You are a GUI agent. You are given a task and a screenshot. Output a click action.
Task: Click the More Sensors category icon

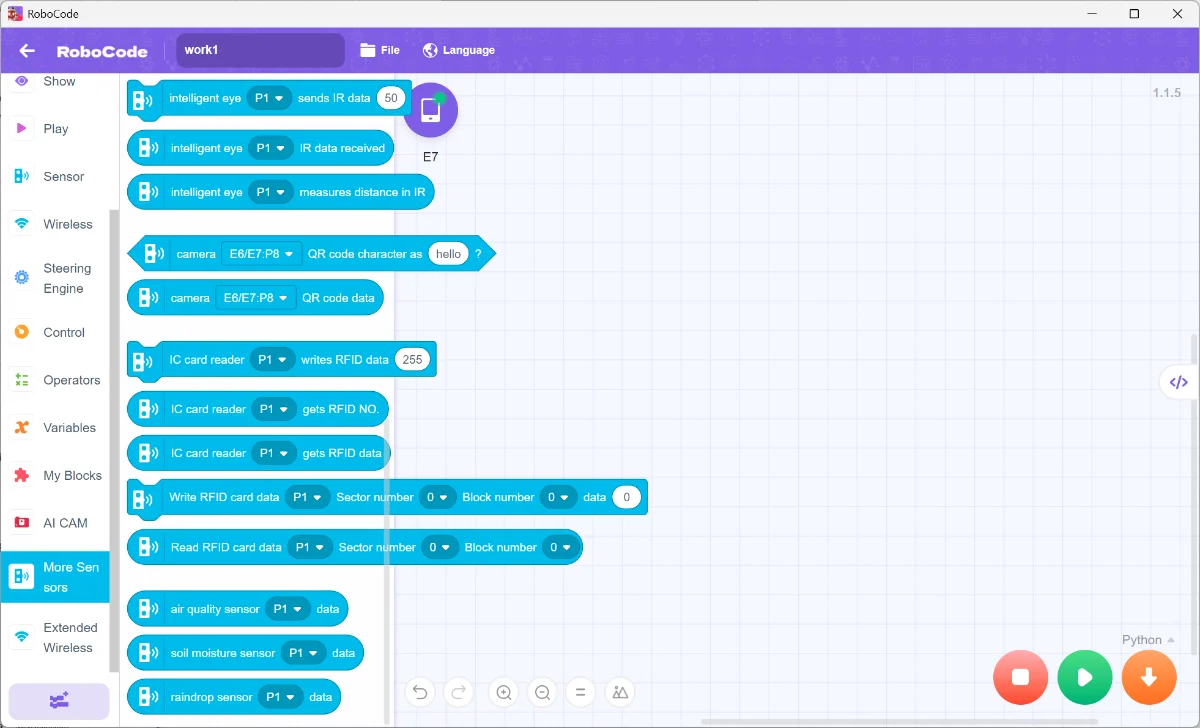point(22,577)
